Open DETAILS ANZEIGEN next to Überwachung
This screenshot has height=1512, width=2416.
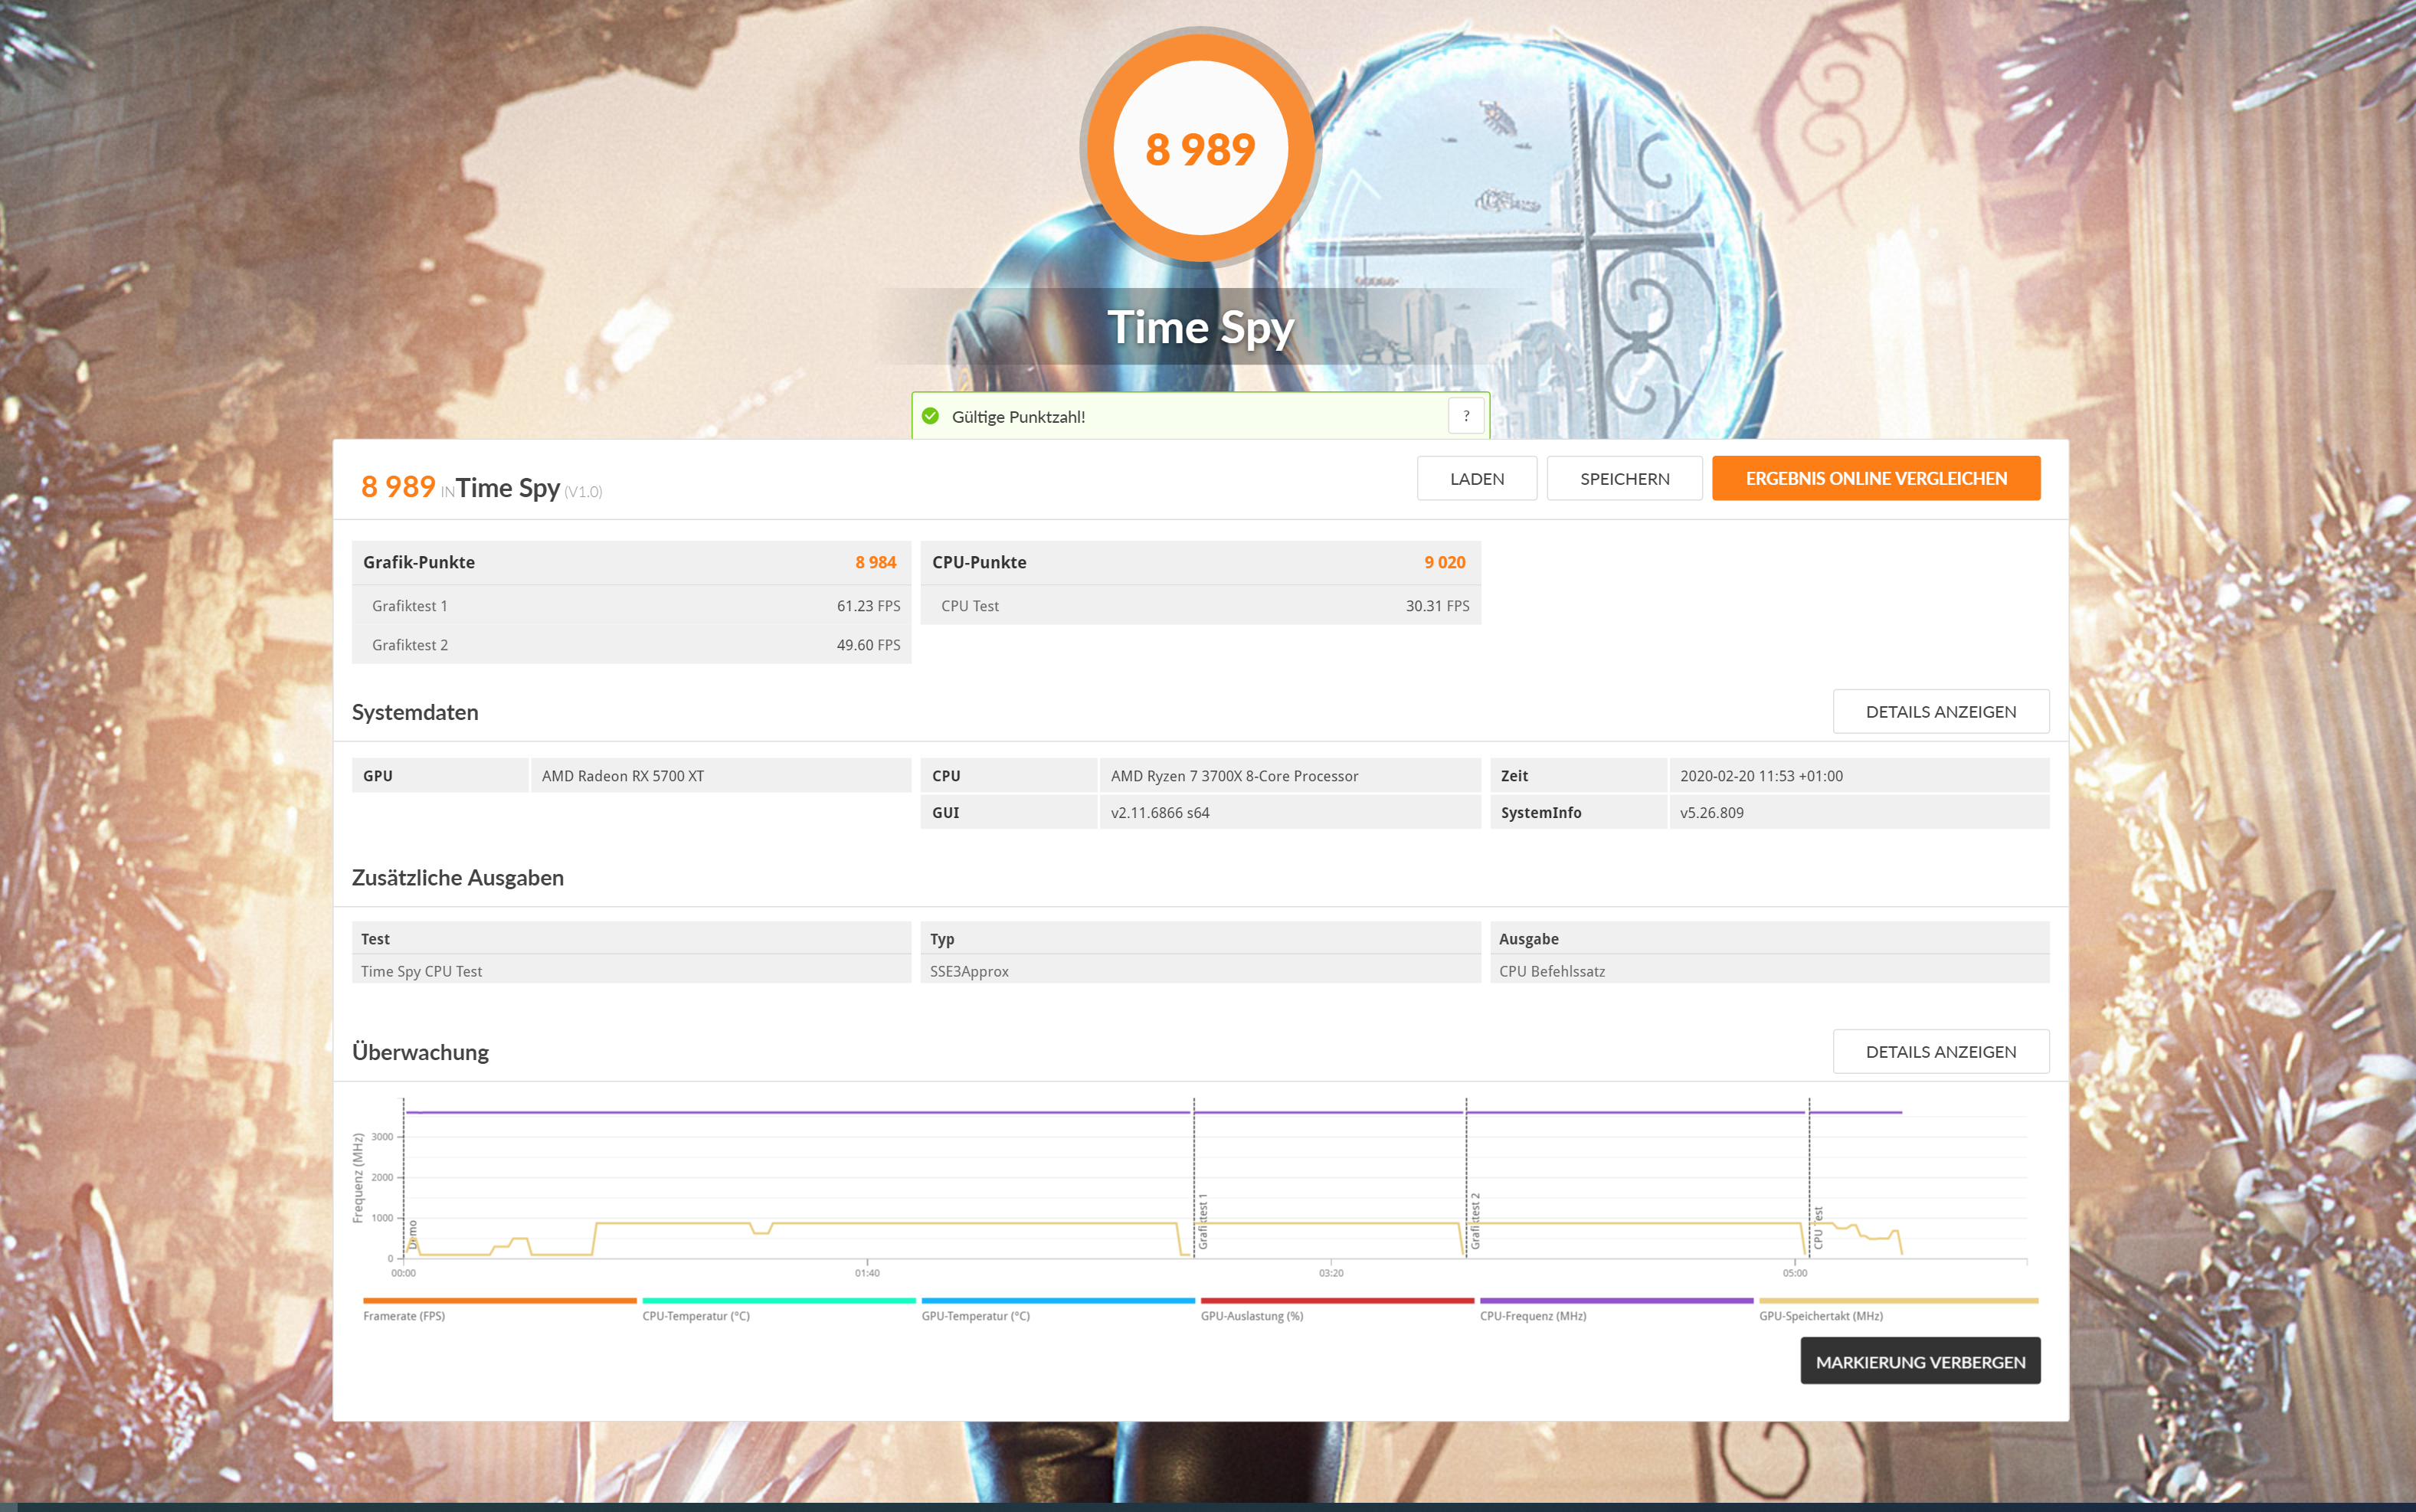coord(1940,1051)
